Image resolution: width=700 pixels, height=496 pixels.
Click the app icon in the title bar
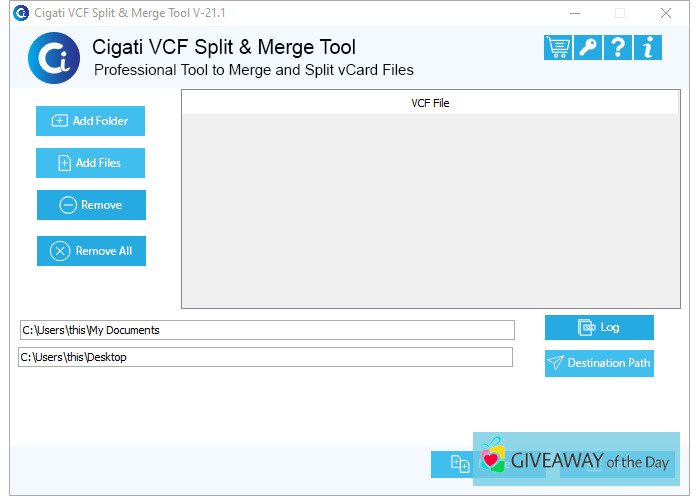pos(20,13)
